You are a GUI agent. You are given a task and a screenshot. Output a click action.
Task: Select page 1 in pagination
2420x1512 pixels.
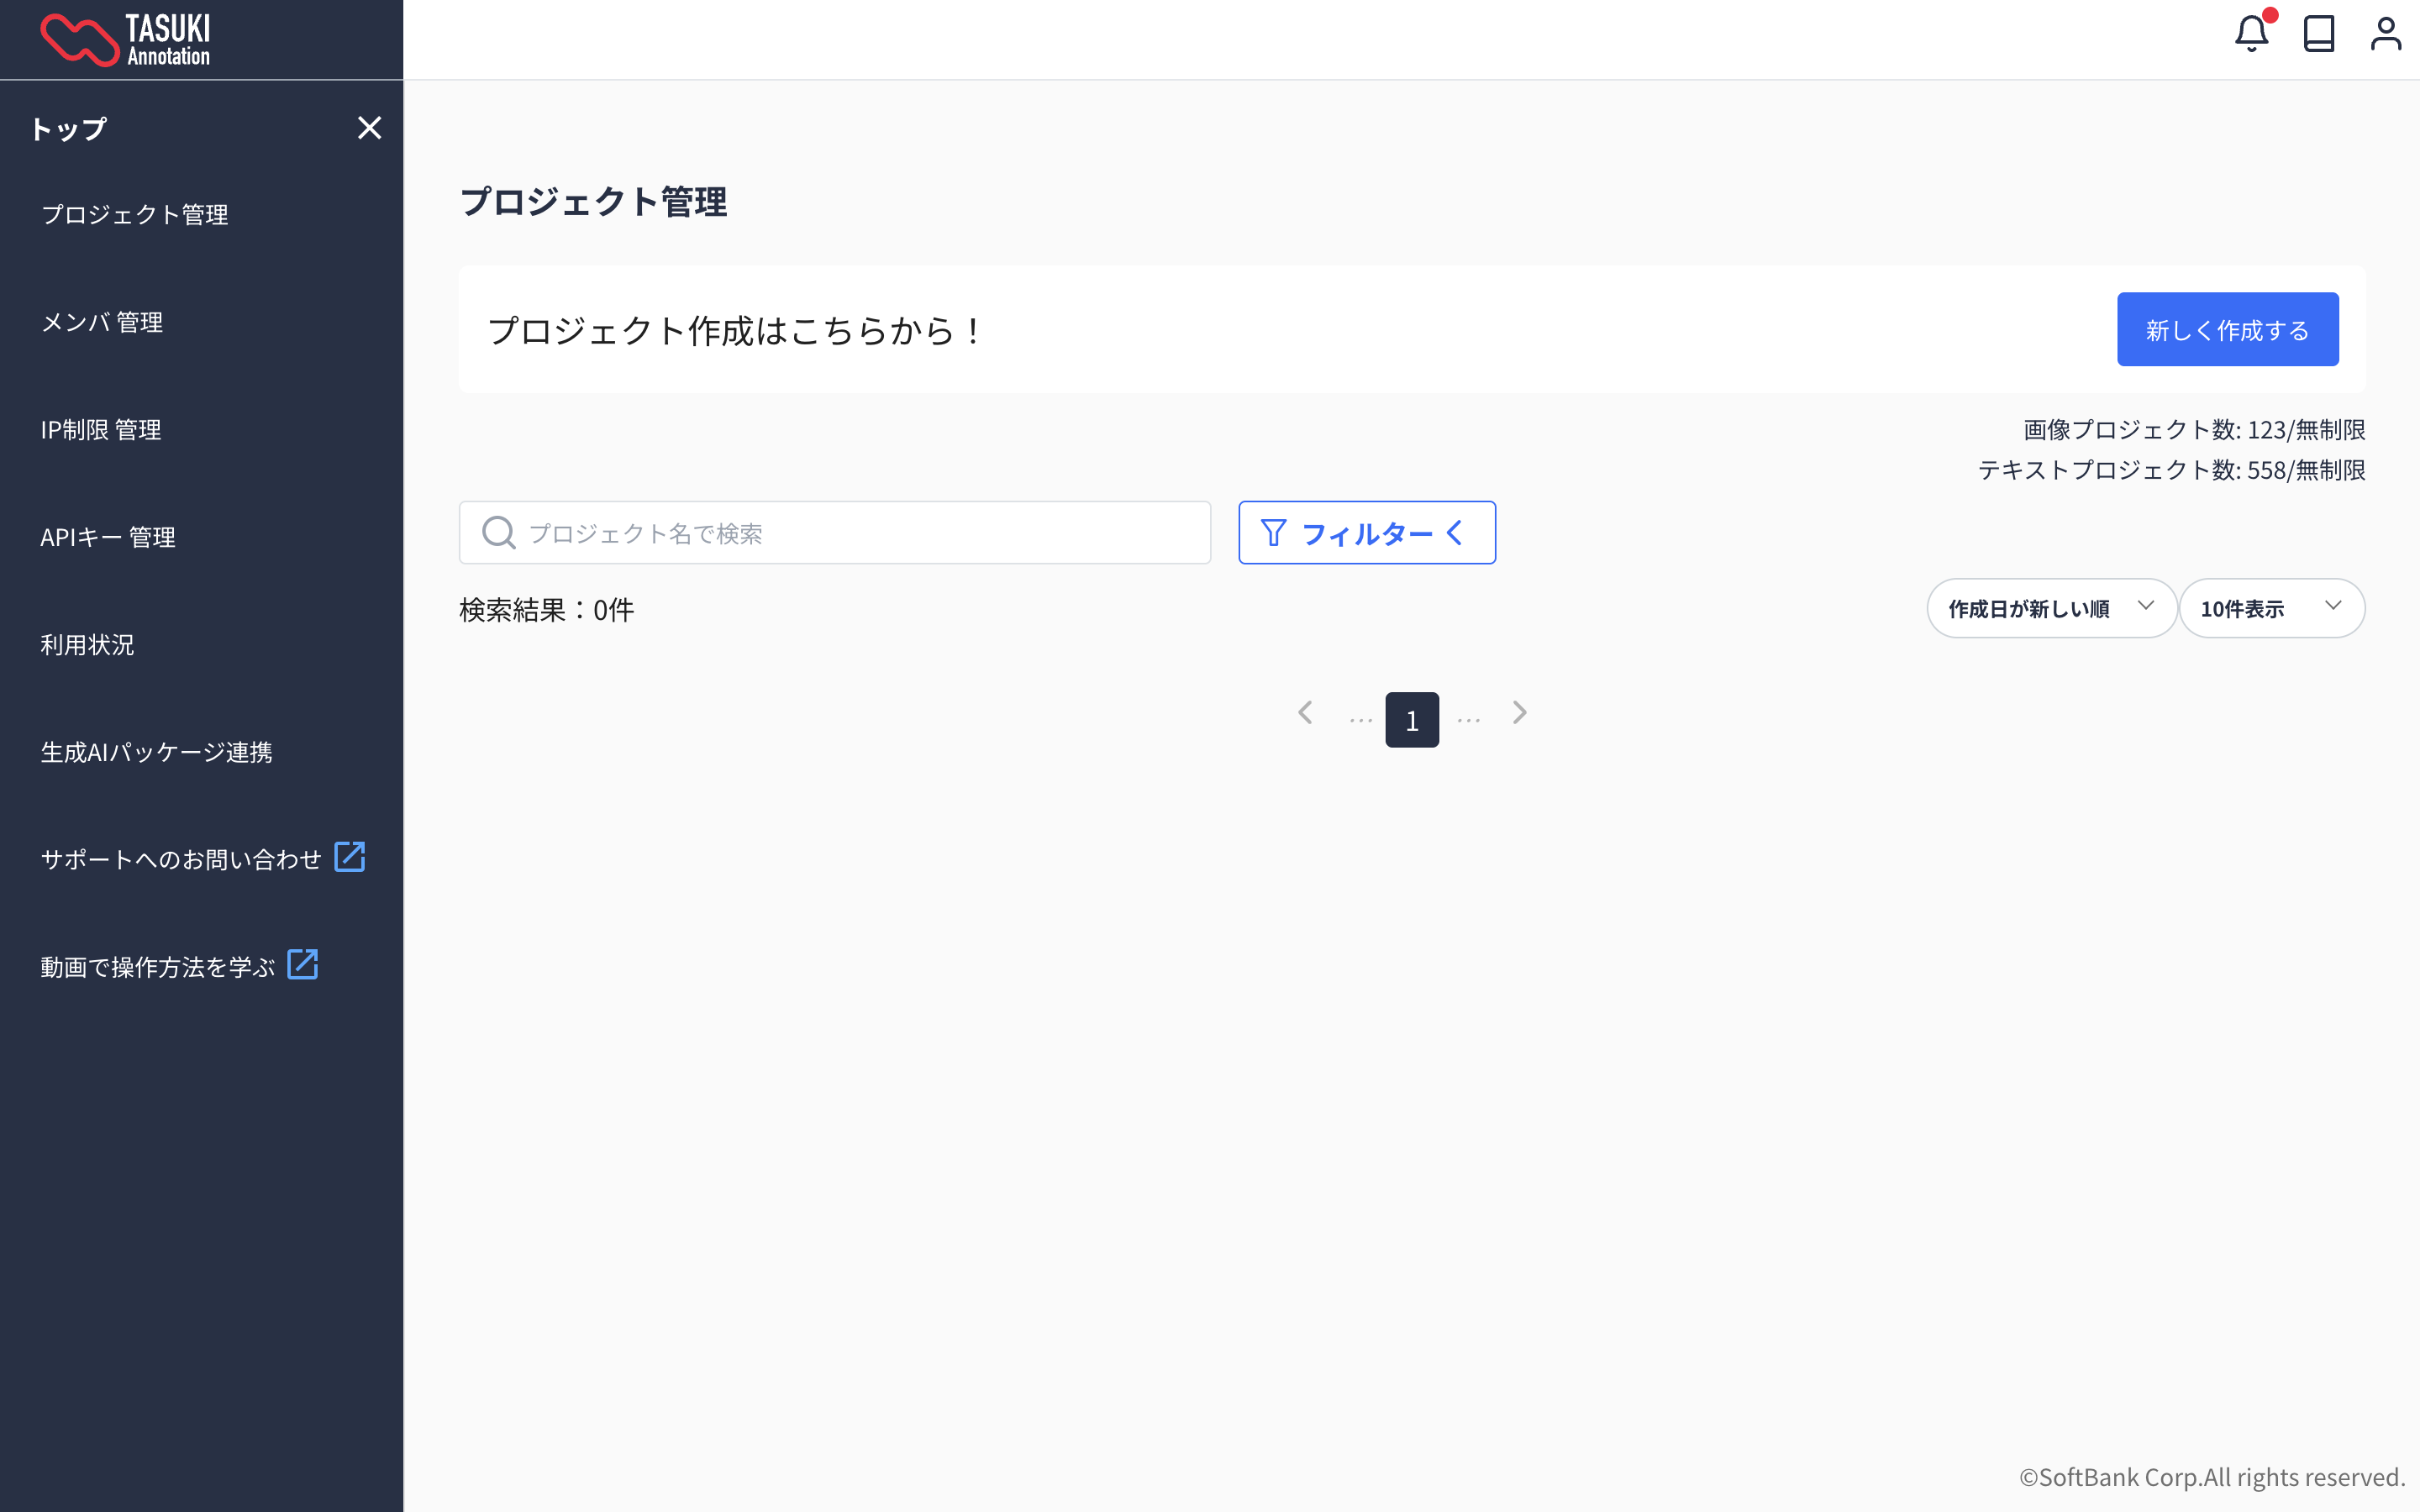point(1411,718)
